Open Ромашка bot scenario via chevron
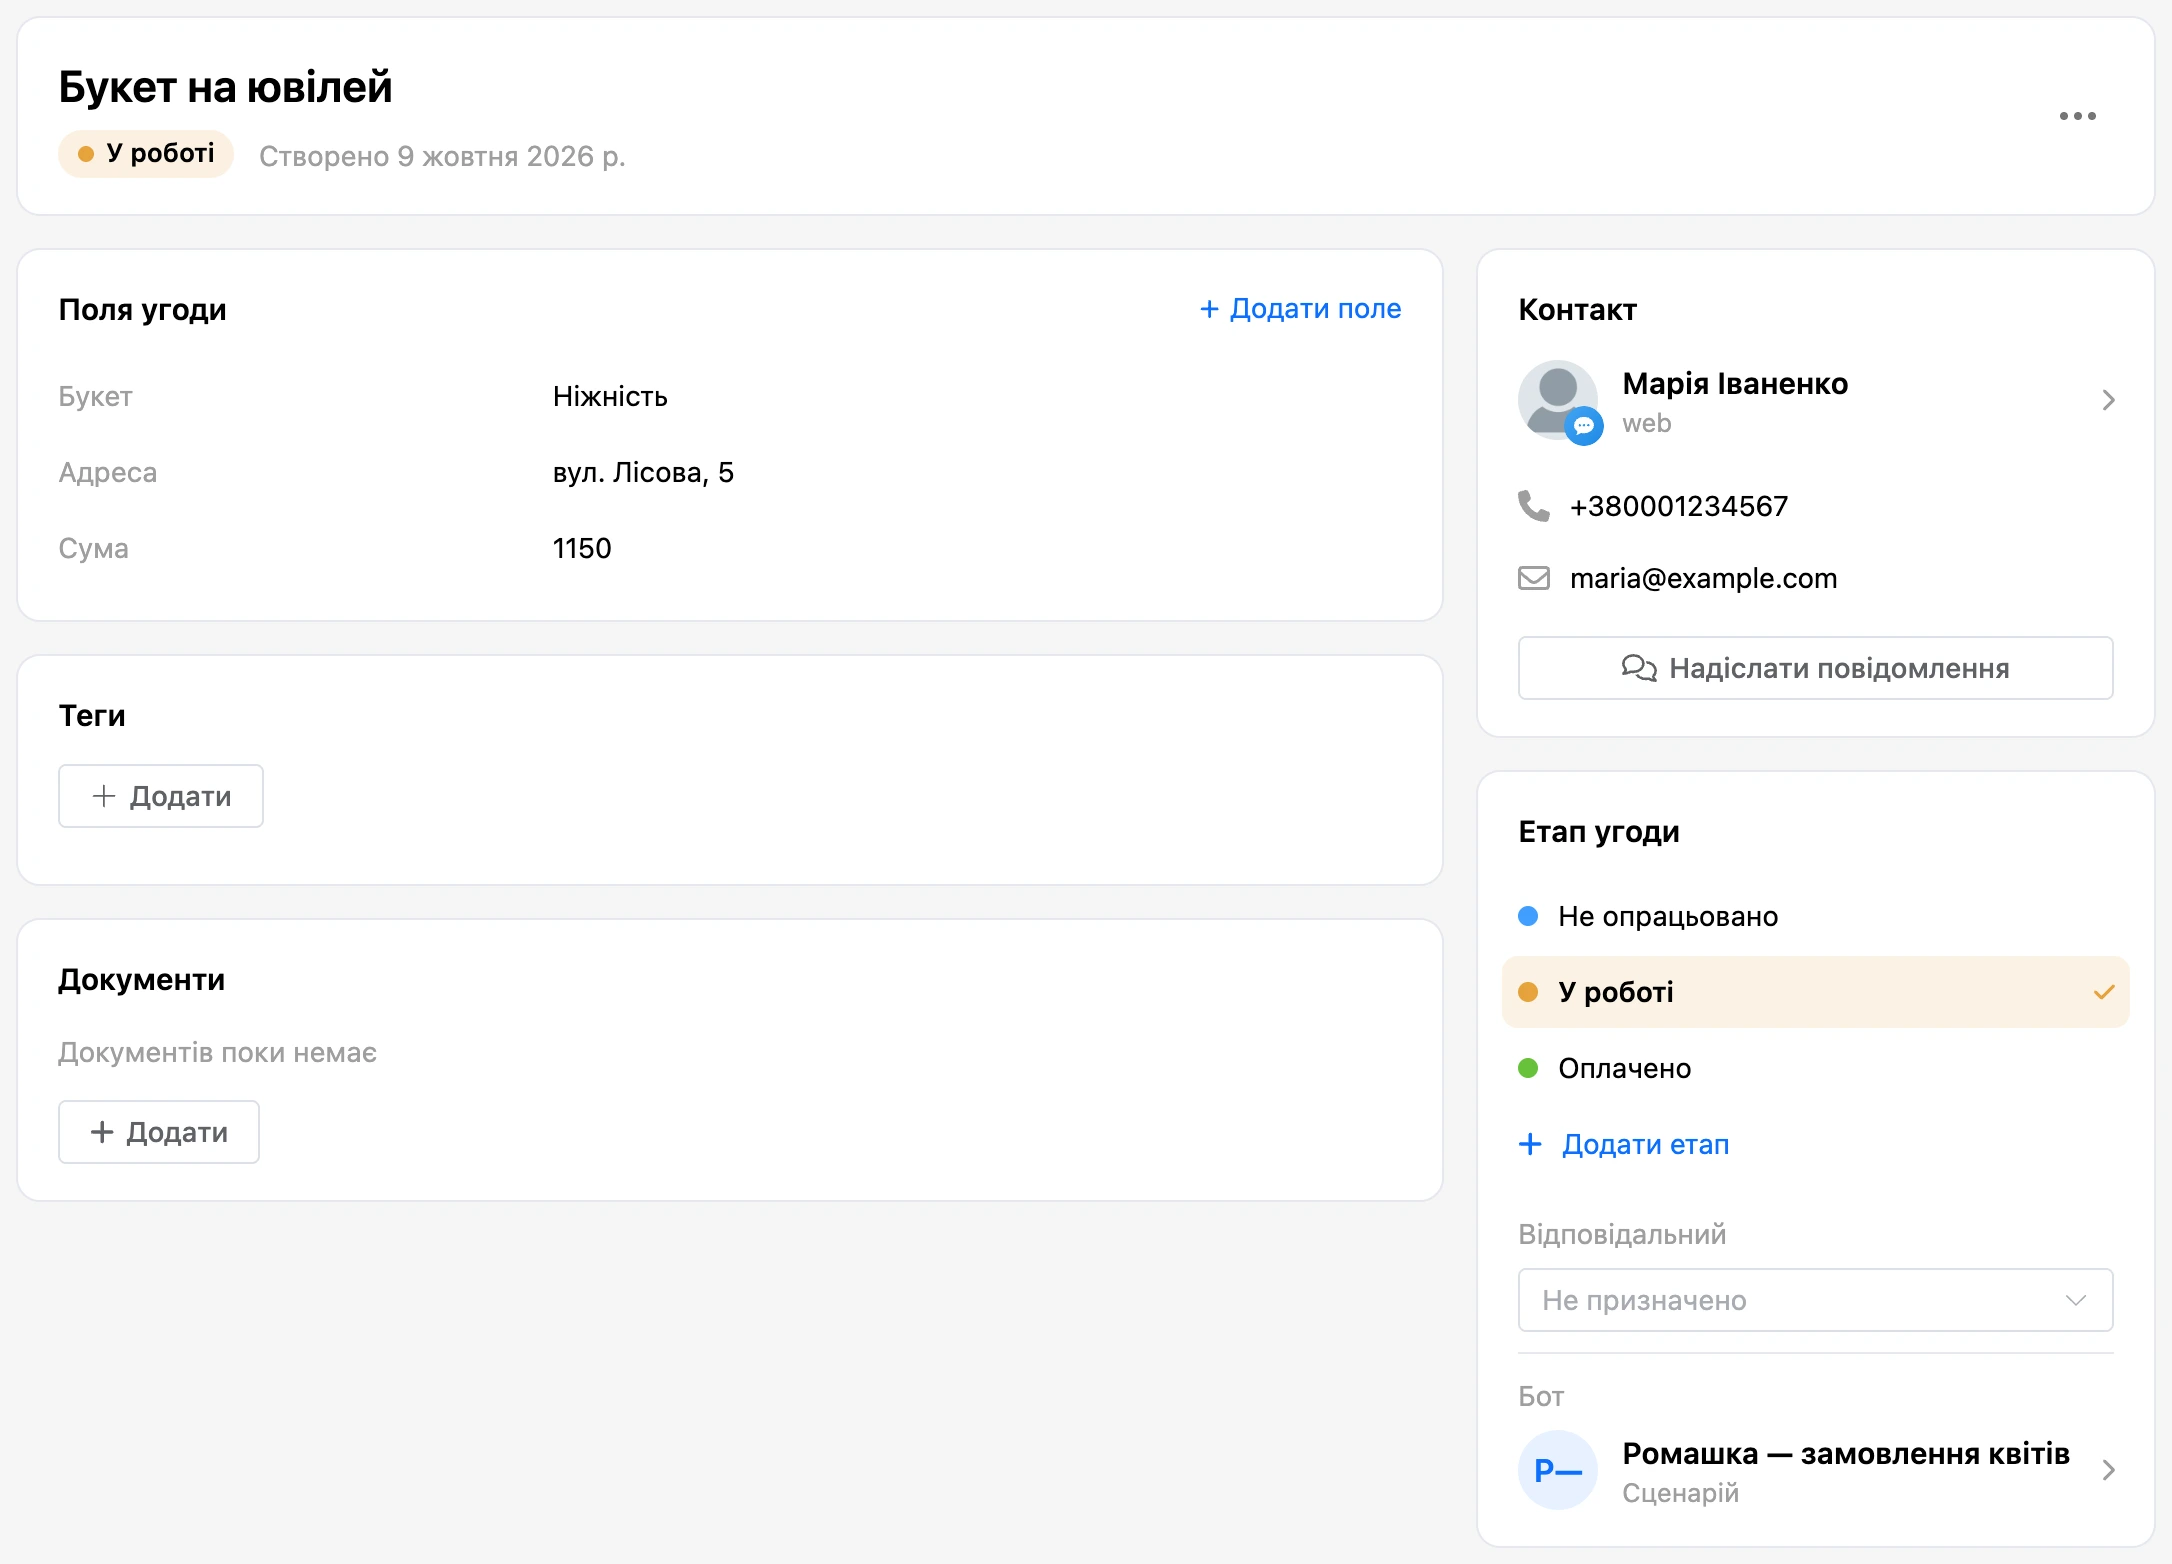 coord(2108,1470)
